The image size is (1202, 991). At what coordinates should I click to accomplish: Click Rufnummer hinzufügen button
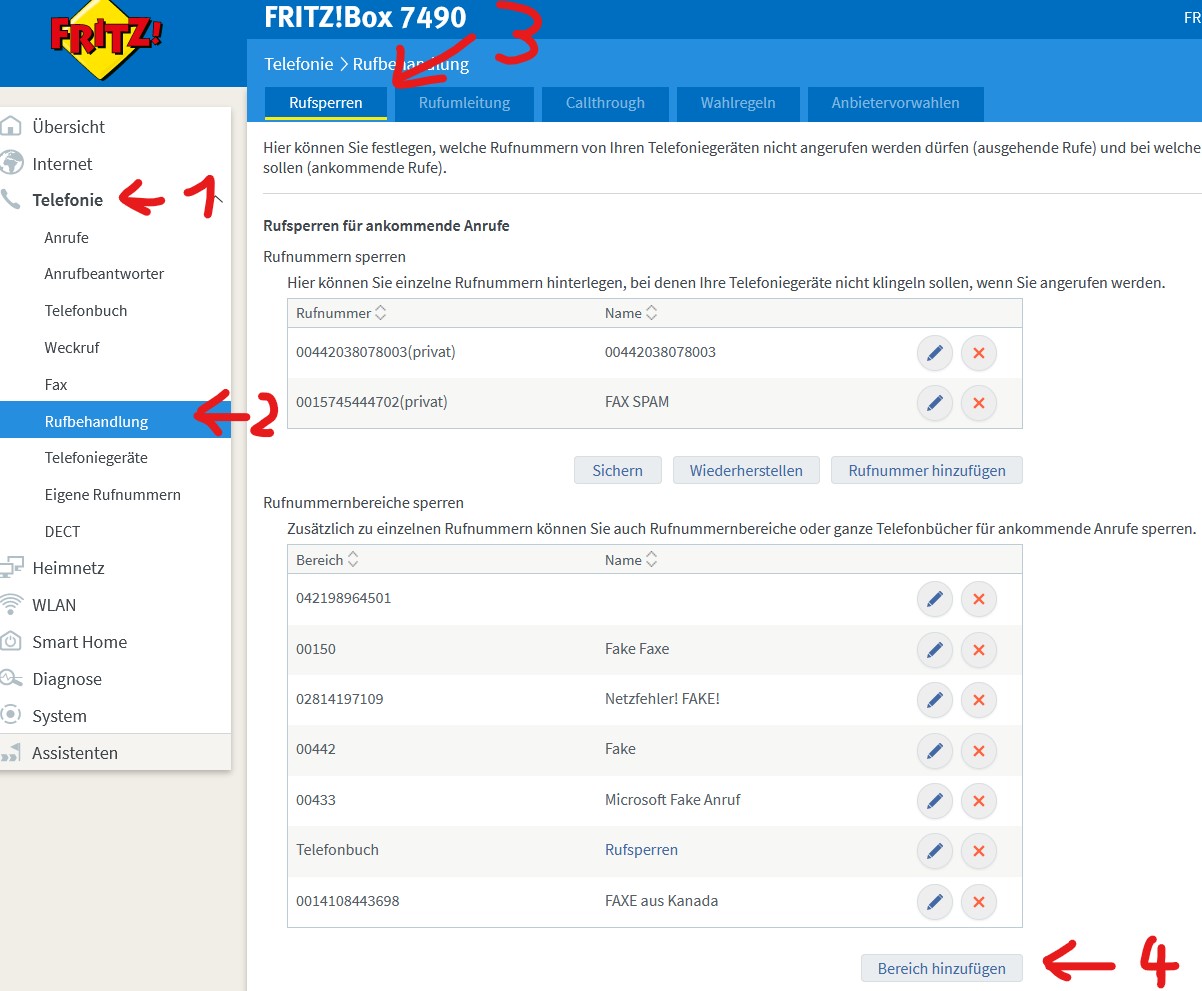[927, 470]
